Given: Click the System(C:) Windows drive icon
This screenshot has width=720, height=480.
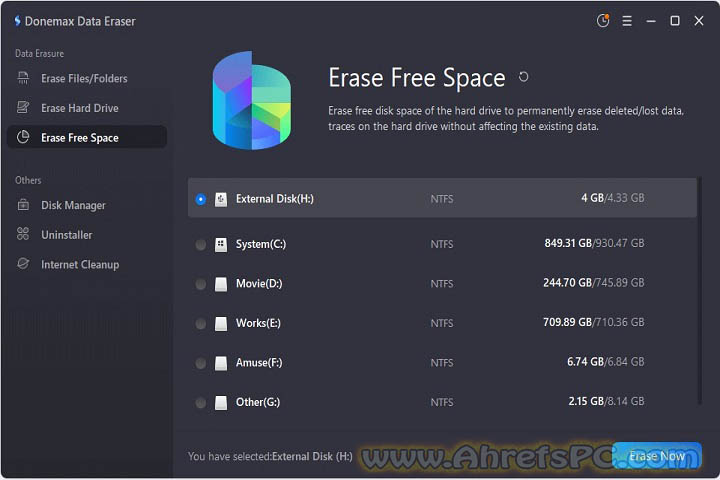Looking at the screenshot, I should point(221,244).
